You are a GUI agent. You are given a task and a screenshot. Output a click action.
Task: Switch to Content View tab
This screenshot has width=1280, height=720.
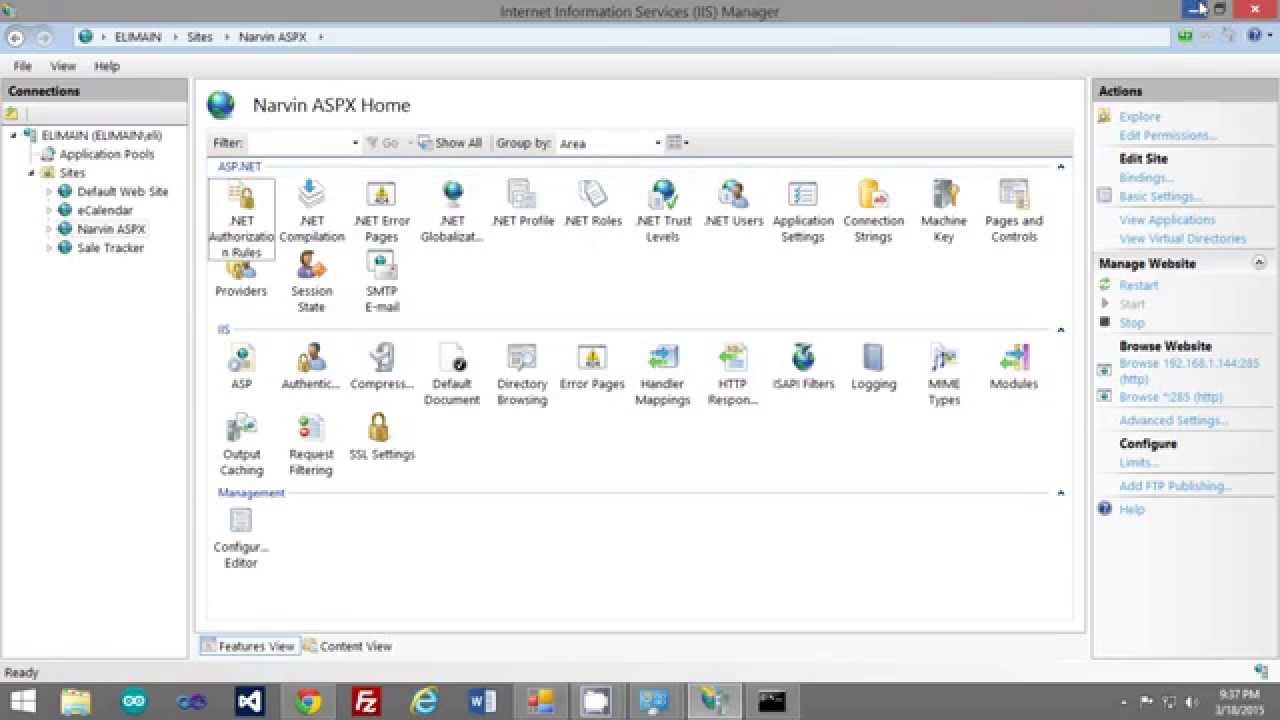[347, 646]
